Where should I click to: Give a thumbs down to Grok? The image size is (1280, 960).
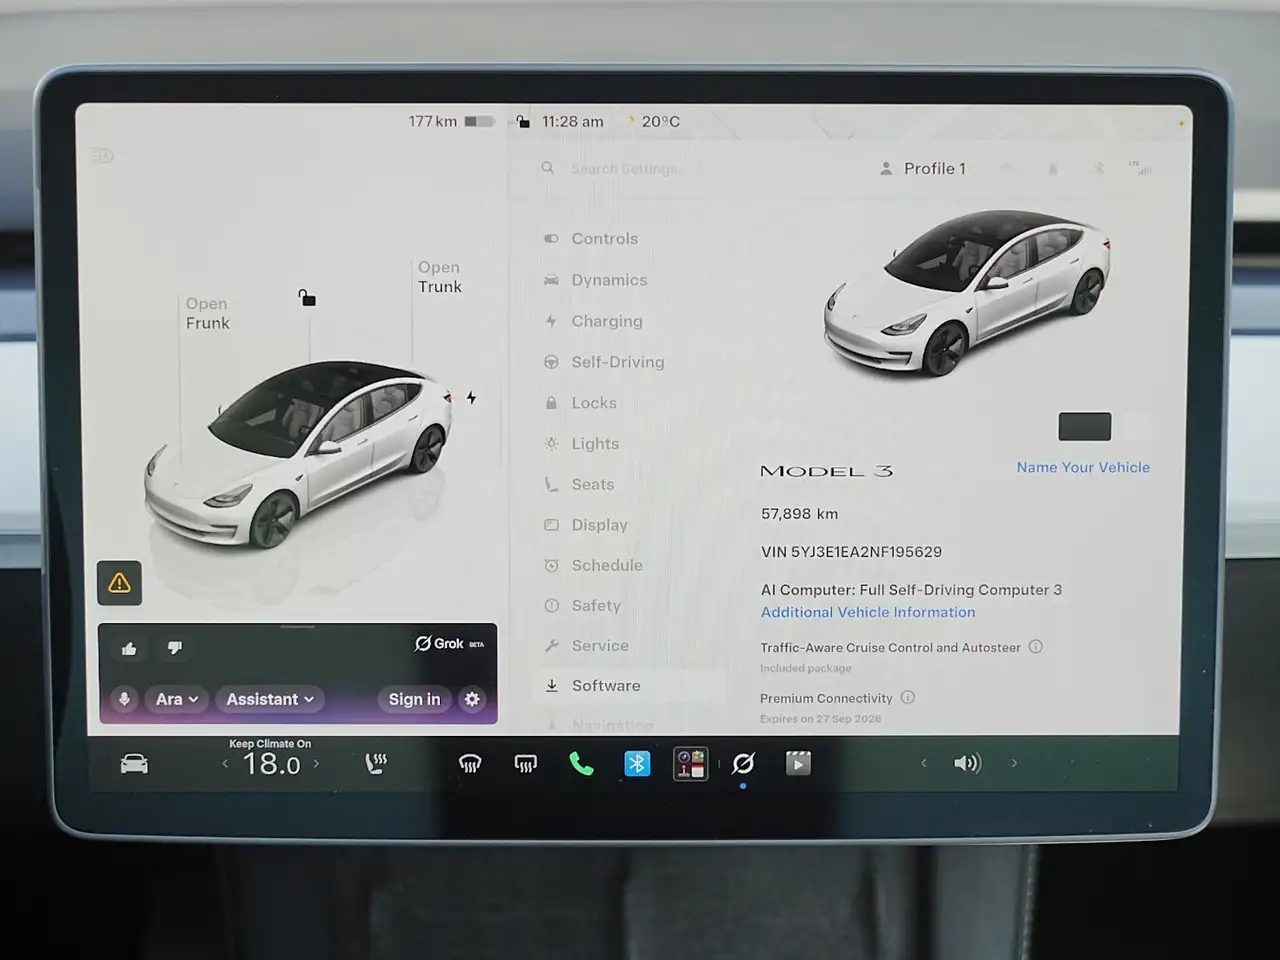click(175, 648)
